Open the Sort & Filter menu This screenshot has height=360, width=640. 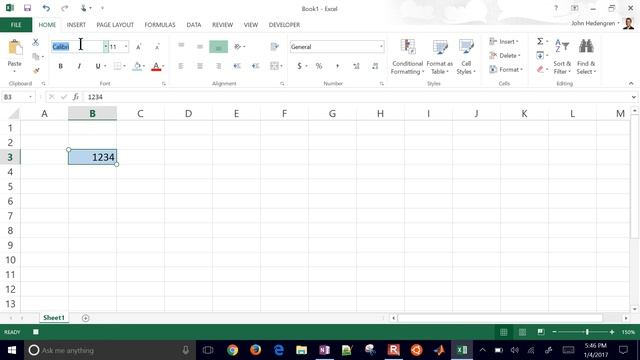[562, 57]
